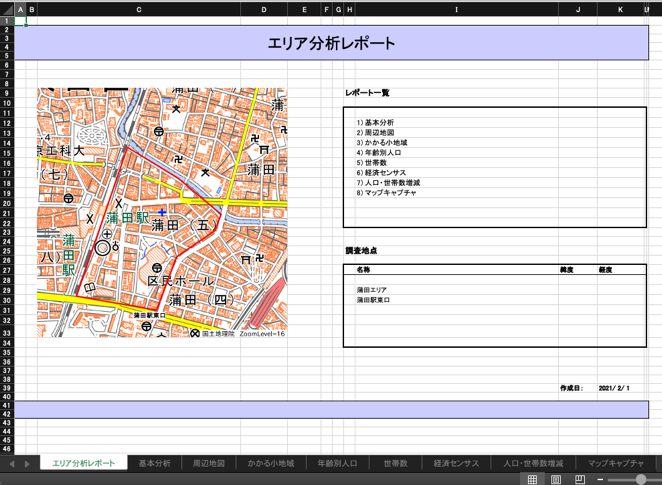The height and width of the screenshot is (485, 662).
Task: Switch to Page Break Preview view
Action: (x=580, y=479)
